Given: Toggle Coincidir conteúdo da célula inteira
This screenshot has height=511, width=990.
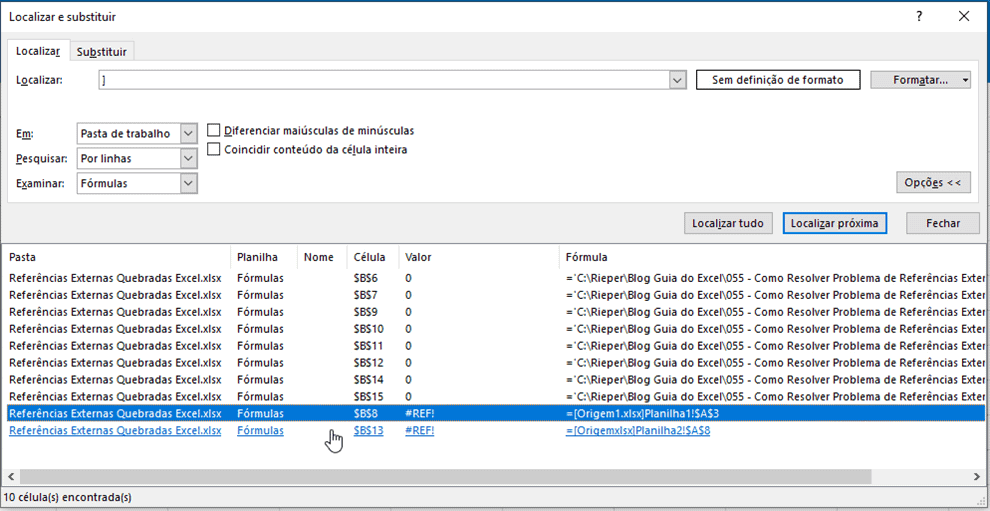Looking at the screenshot, I should pos(214,149).
